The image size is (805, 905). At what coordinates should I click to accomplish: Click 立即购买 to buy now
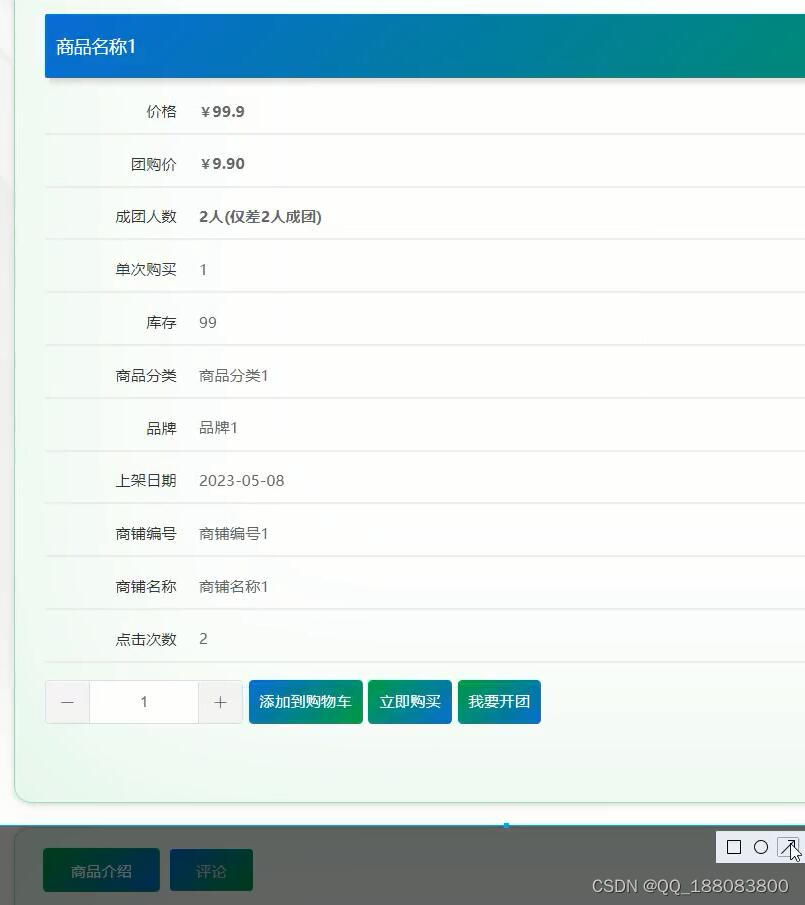(x=409, y=701)
